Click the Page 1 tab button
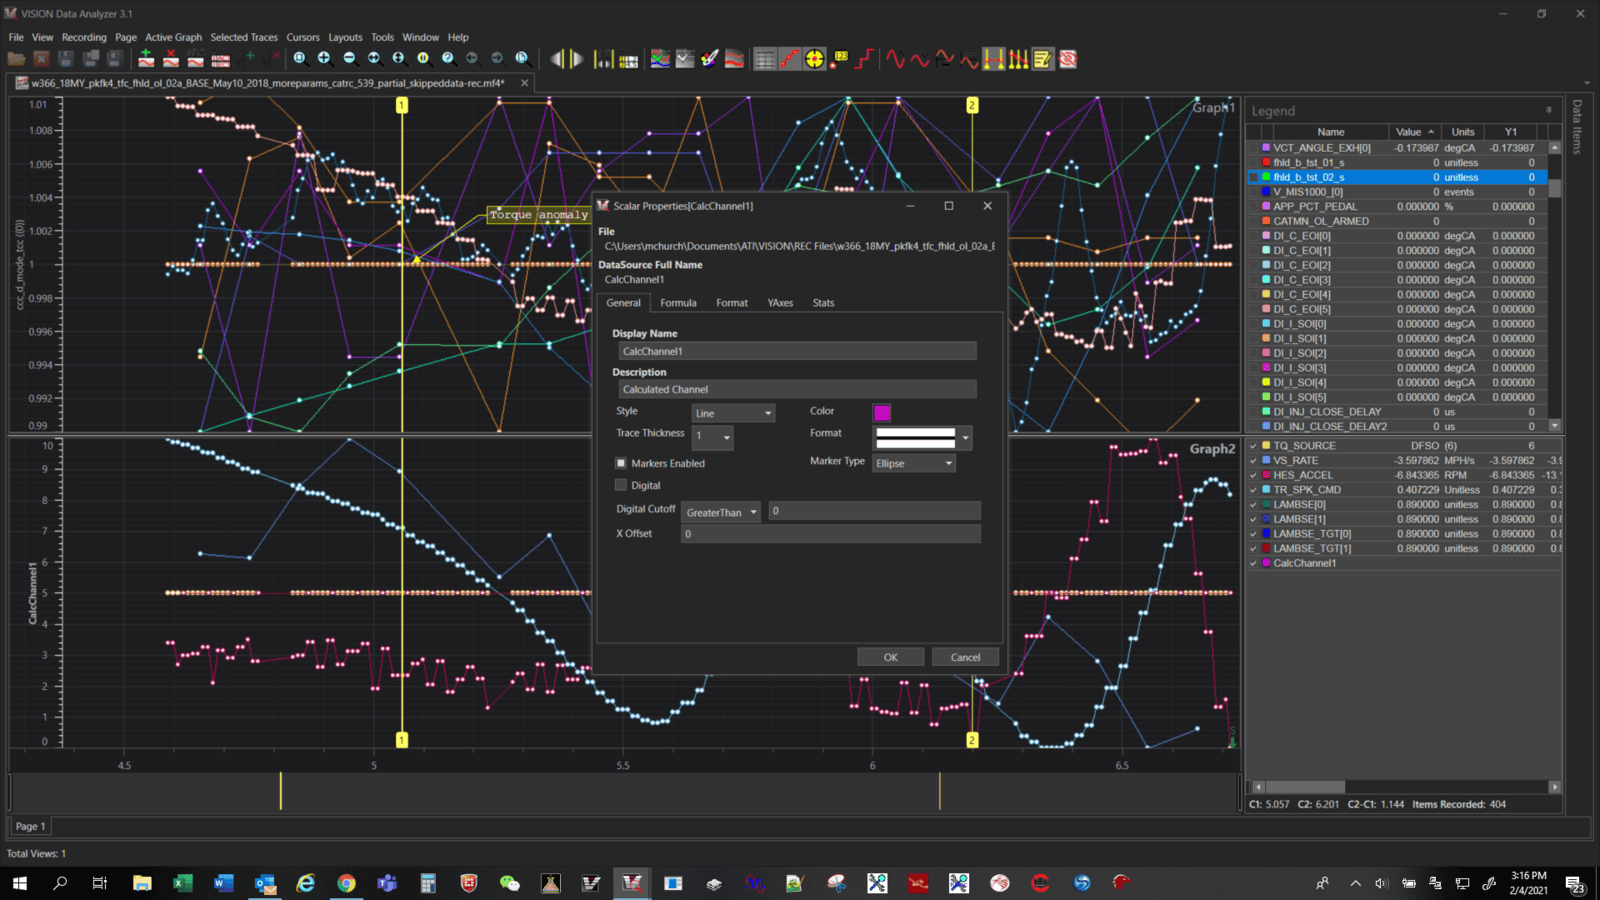The width and height of the screenshot is (1600, 900). tap(30, 826)
